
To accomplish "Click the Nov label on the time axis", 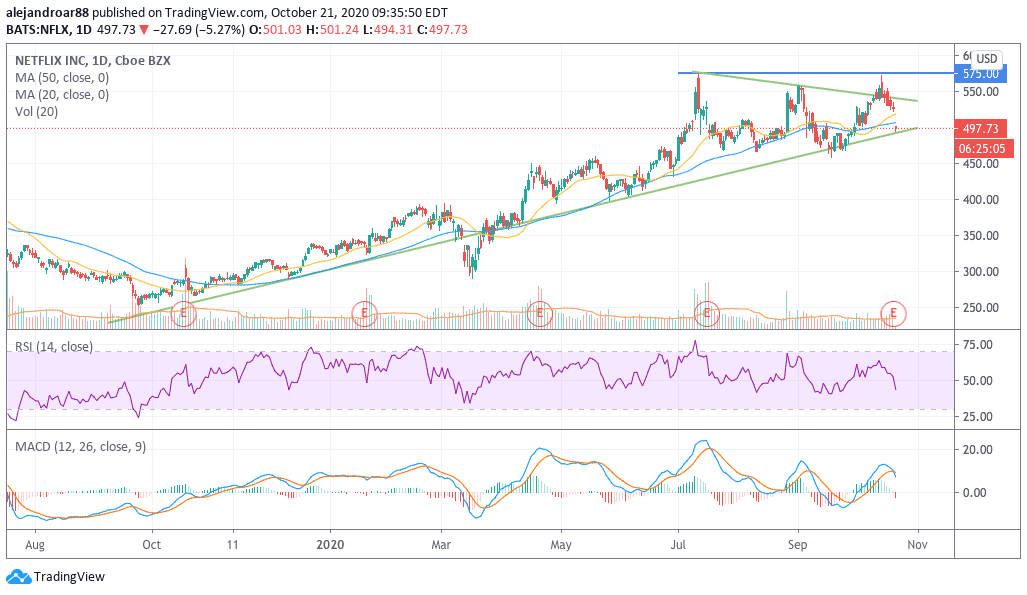I will [917, 545].
